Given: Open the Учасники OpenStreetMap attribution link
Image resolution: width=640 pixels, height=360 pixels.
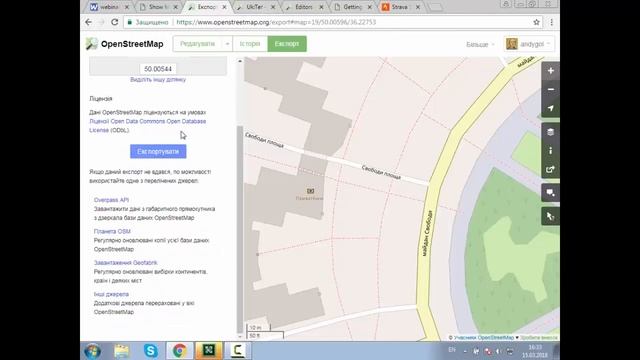Looking at the screenshot, I should pyautogui.click(x=483, y=338).
